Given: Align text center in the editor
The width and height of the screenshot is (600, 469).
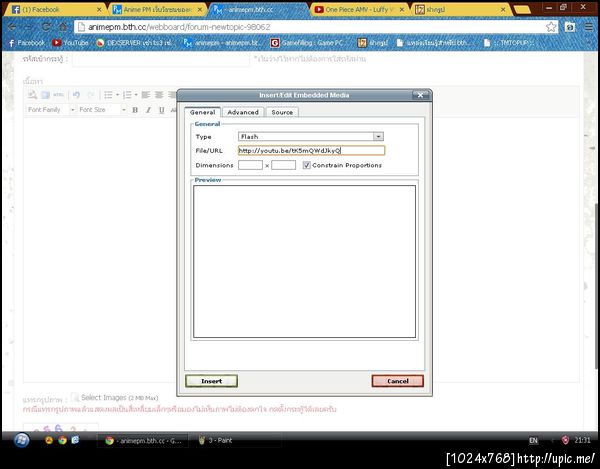Looking at the screenshot, I should point(159,95).
